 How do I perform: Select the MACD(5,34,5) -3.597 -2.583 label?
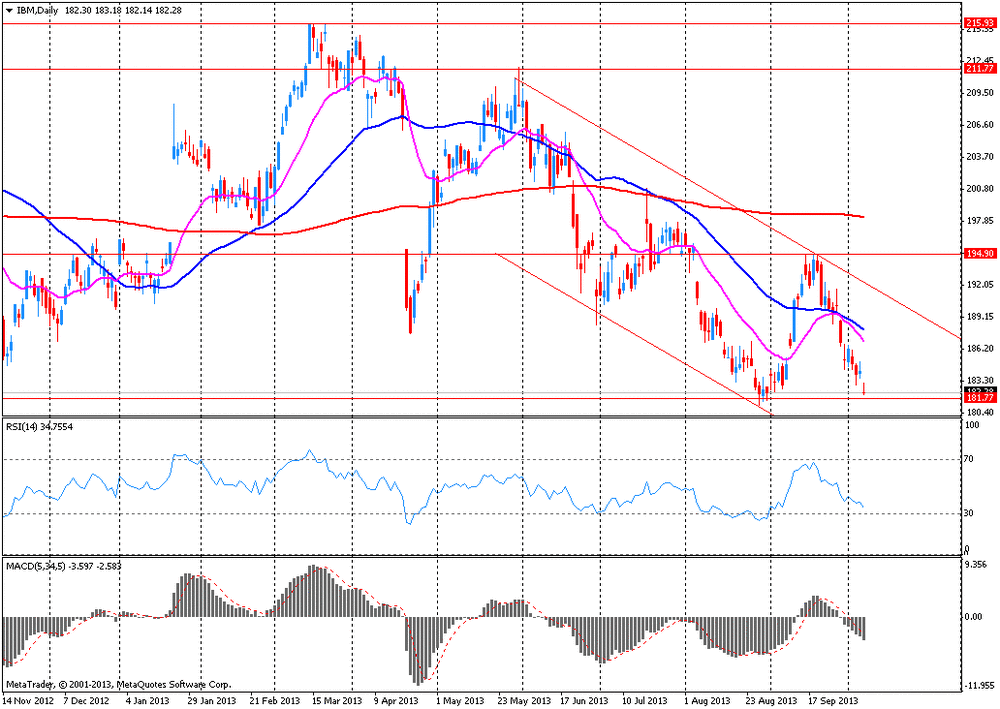pos(64,566)
